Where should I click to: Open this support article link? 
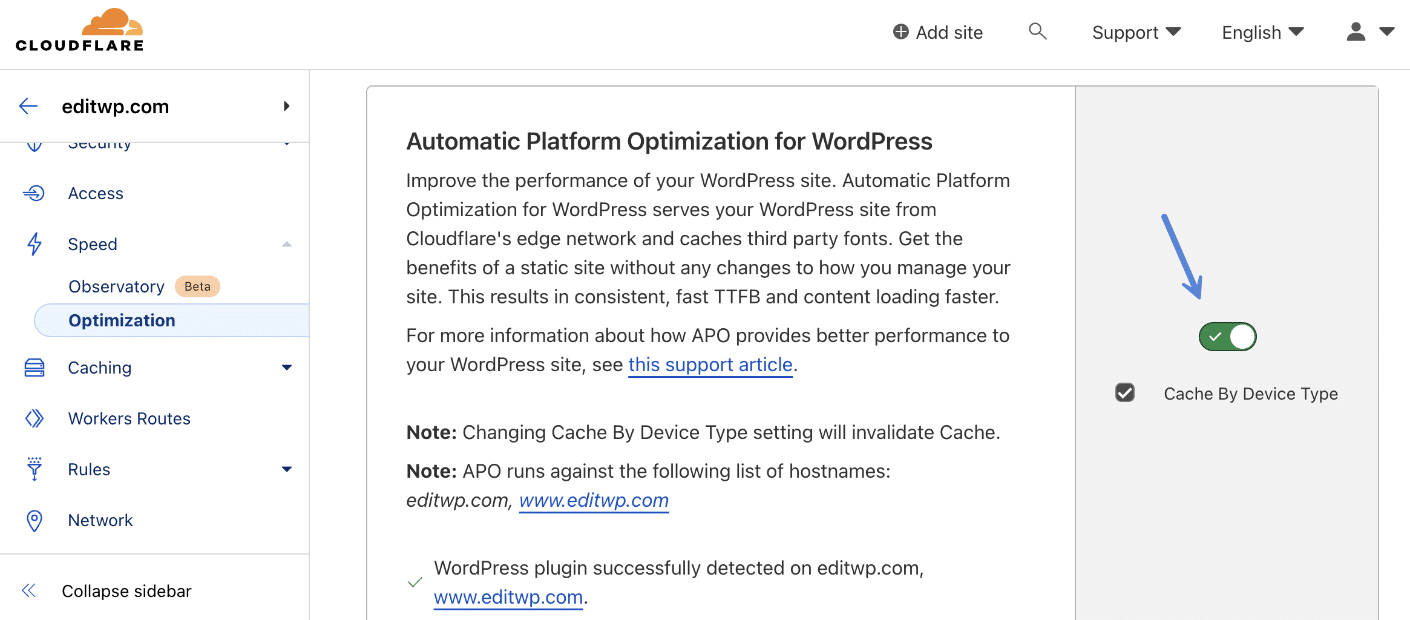(x=710, y=364)
